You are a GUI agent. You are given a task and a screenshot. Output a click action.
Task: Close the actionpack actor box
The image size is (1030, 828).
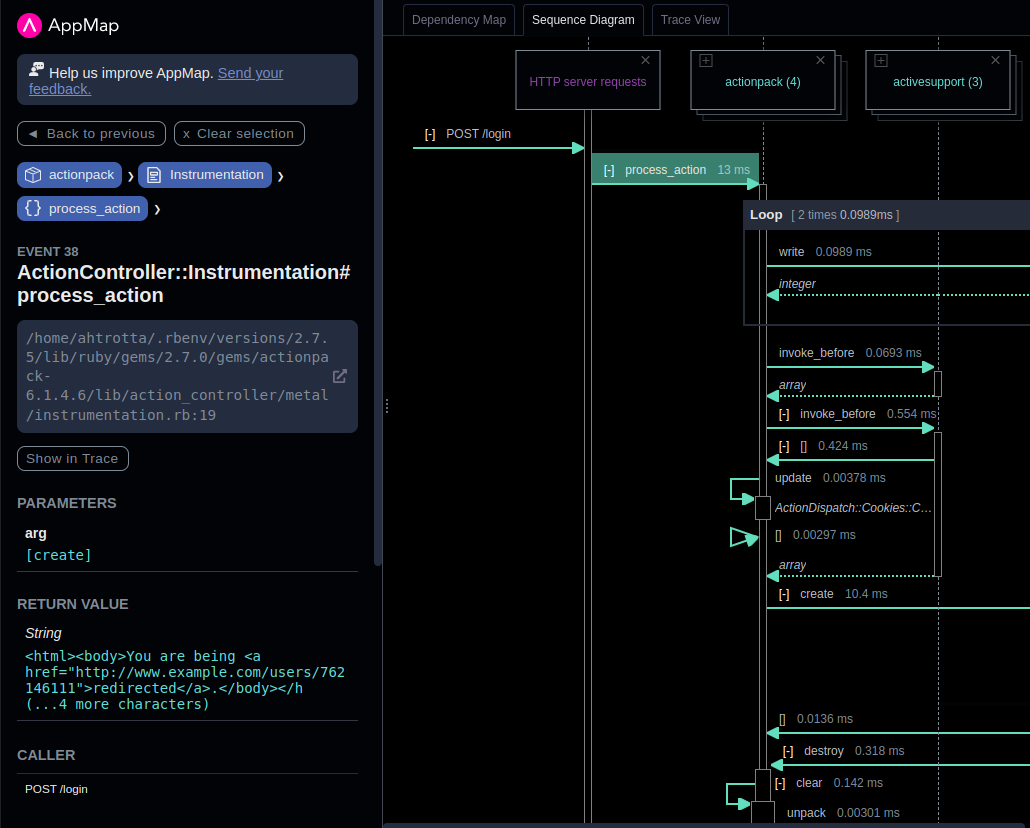tap(820, 60)
